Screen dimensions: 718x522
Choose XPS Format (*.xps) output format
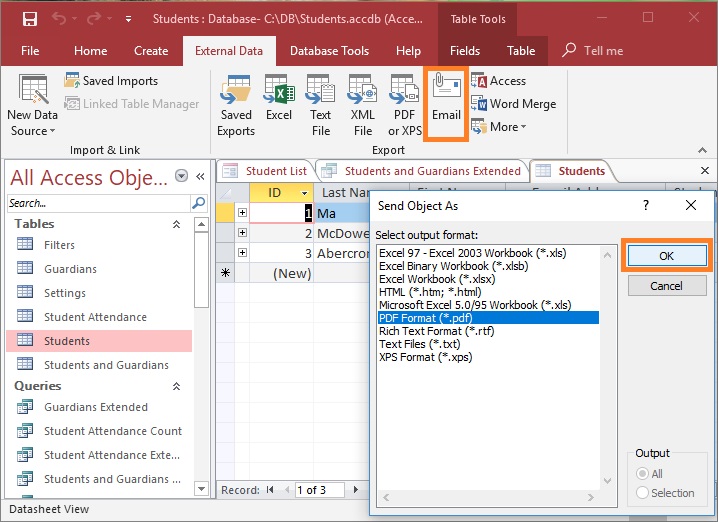[488, 357]
